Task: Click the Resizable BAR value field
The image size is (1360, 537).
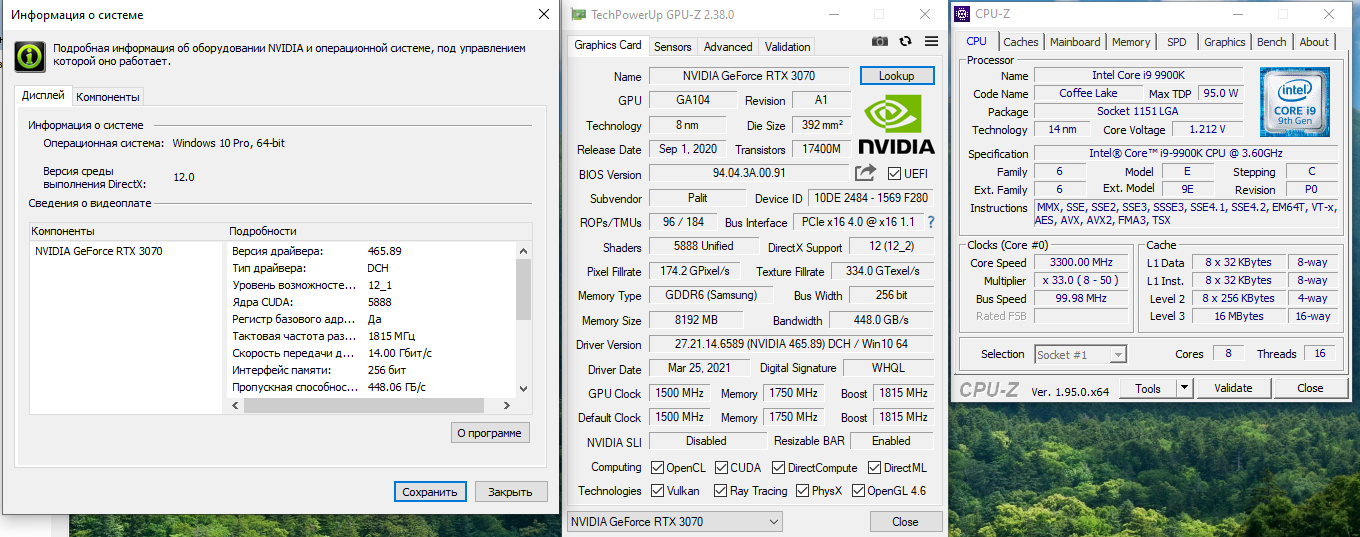Action: [891, 440]
